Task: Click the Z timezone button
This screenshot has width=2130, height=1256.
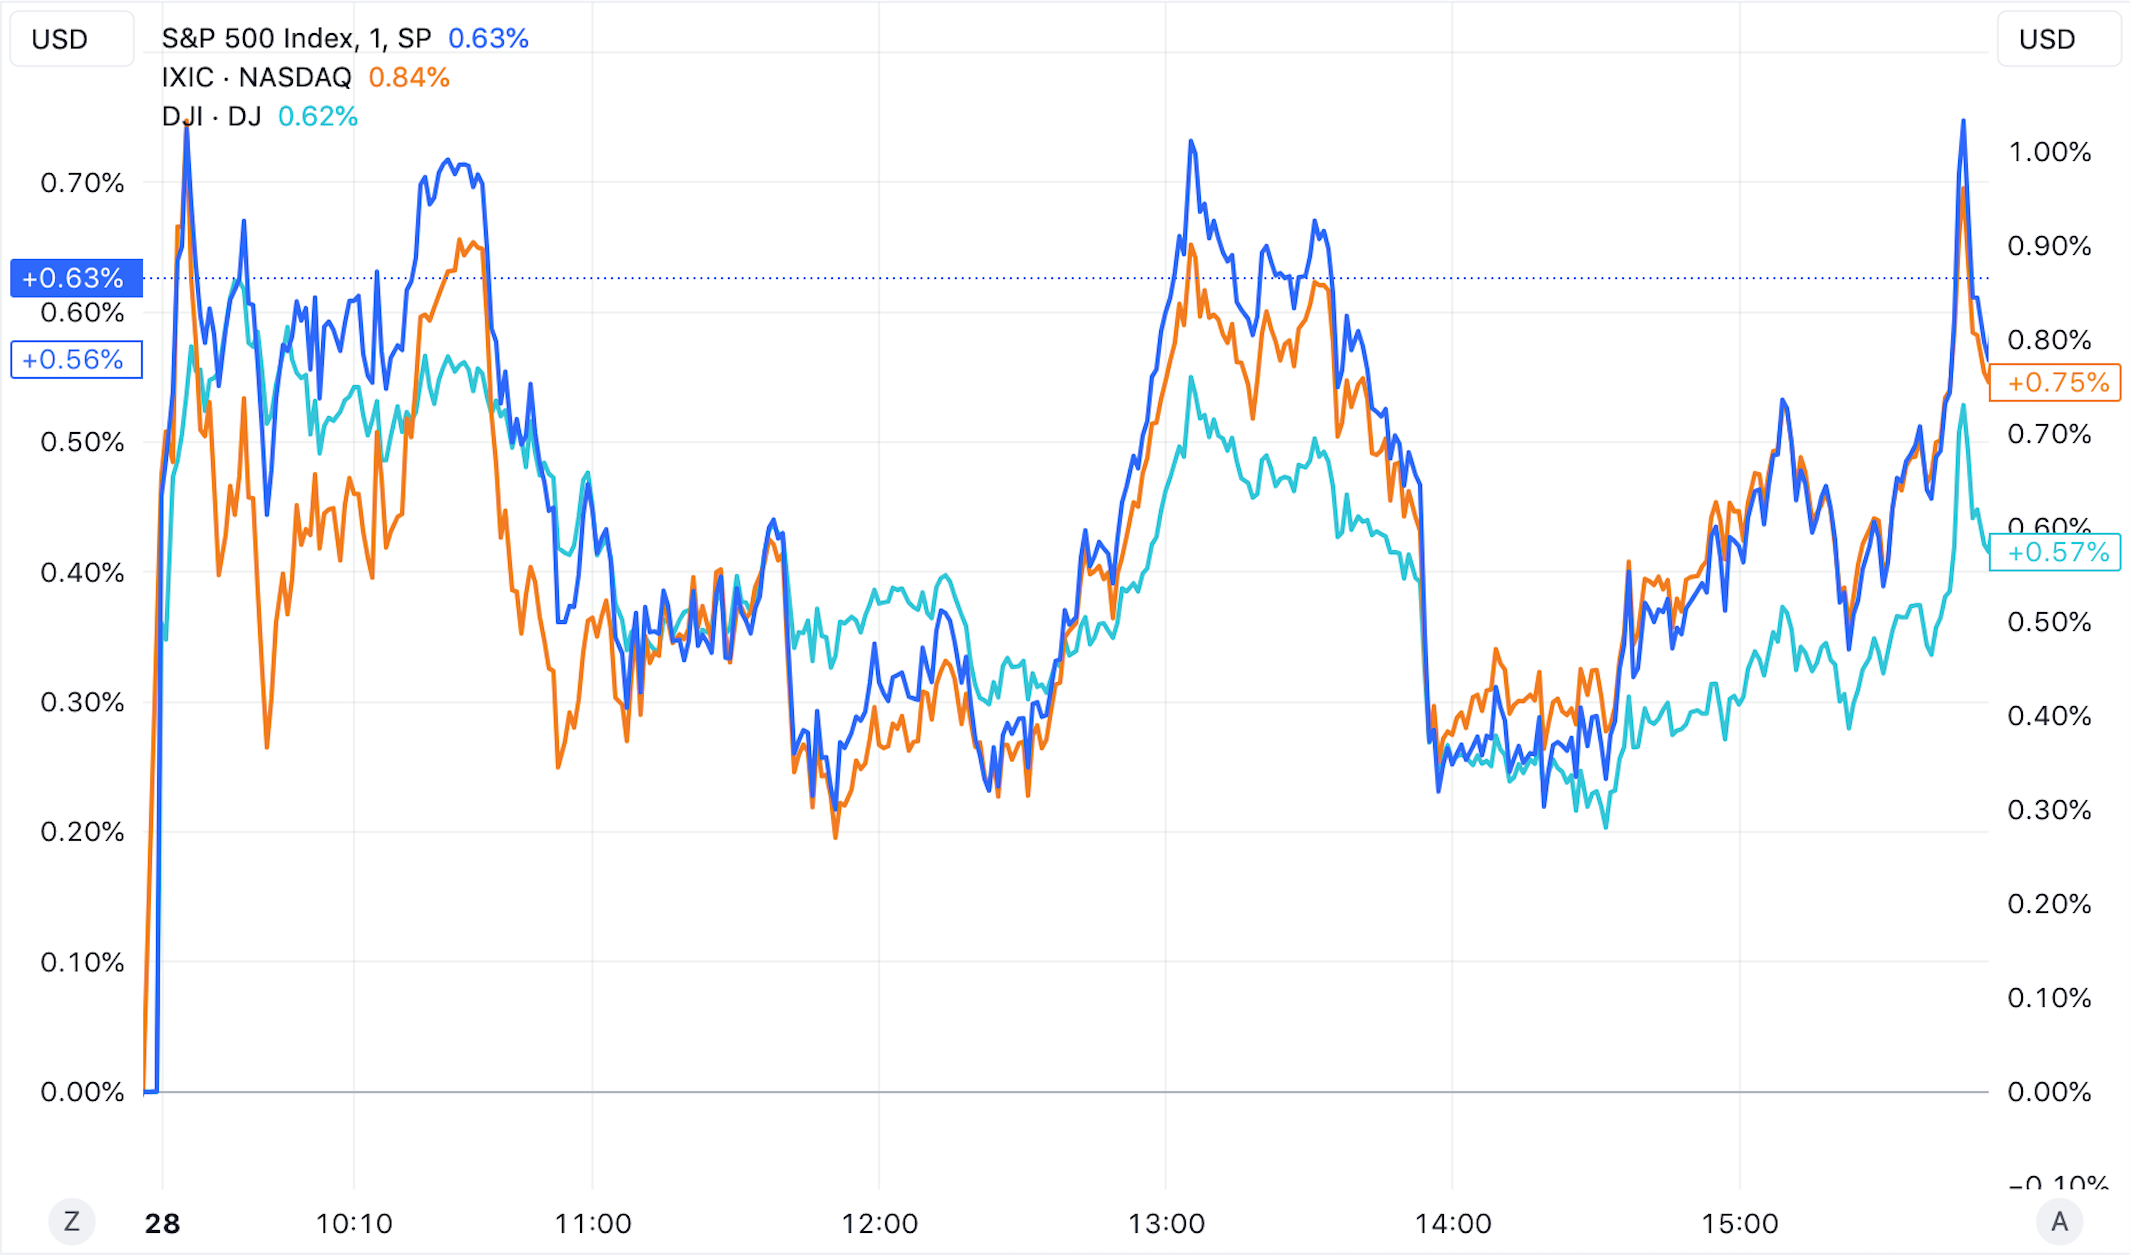Action: (72, 1221)
